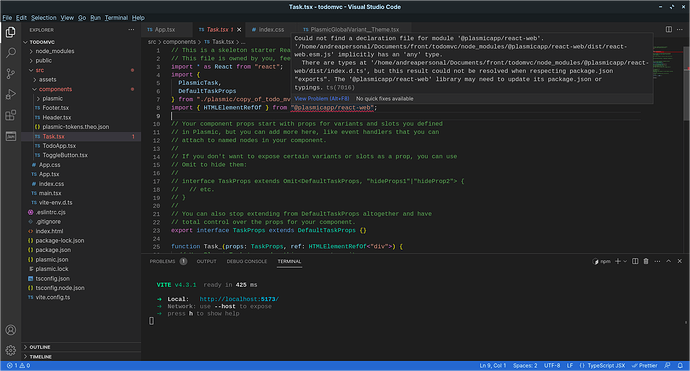Create a new terminal with plus icon

click(x=617, y=261)
